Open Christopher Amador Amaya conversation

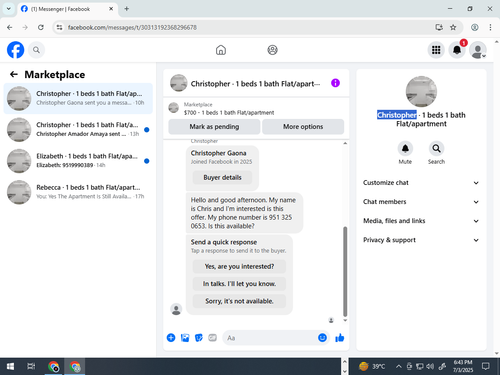click(78, 130)
